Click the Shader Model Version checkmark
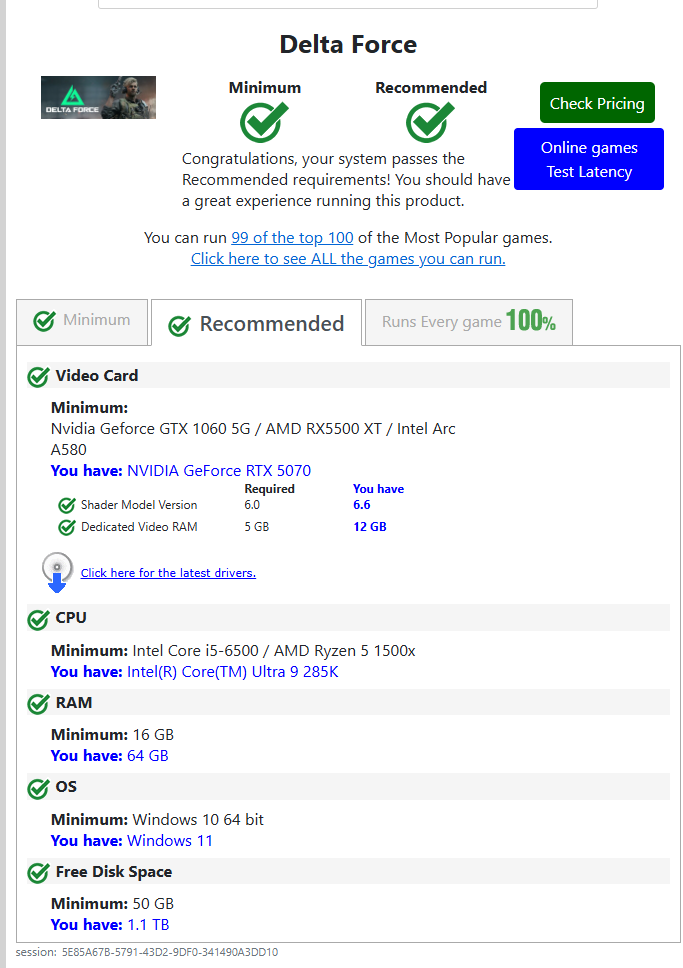This screenshot has height=968, width=683. pos(67,506)
